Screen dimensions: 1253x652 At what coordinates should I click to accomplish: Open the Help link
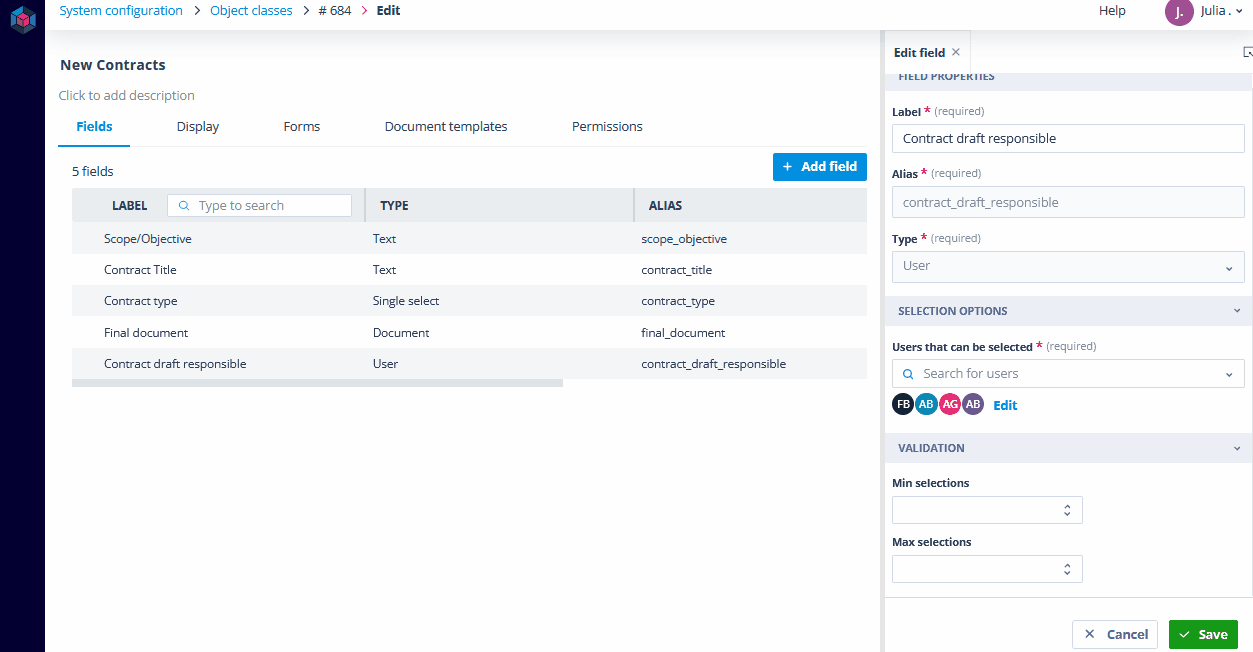tap(1112, 11)
